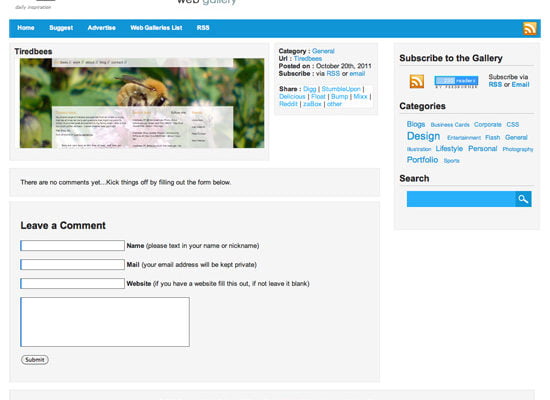The image size is (550, 400).
Task: Share the post on Mixx
Action: click(360, 96)
